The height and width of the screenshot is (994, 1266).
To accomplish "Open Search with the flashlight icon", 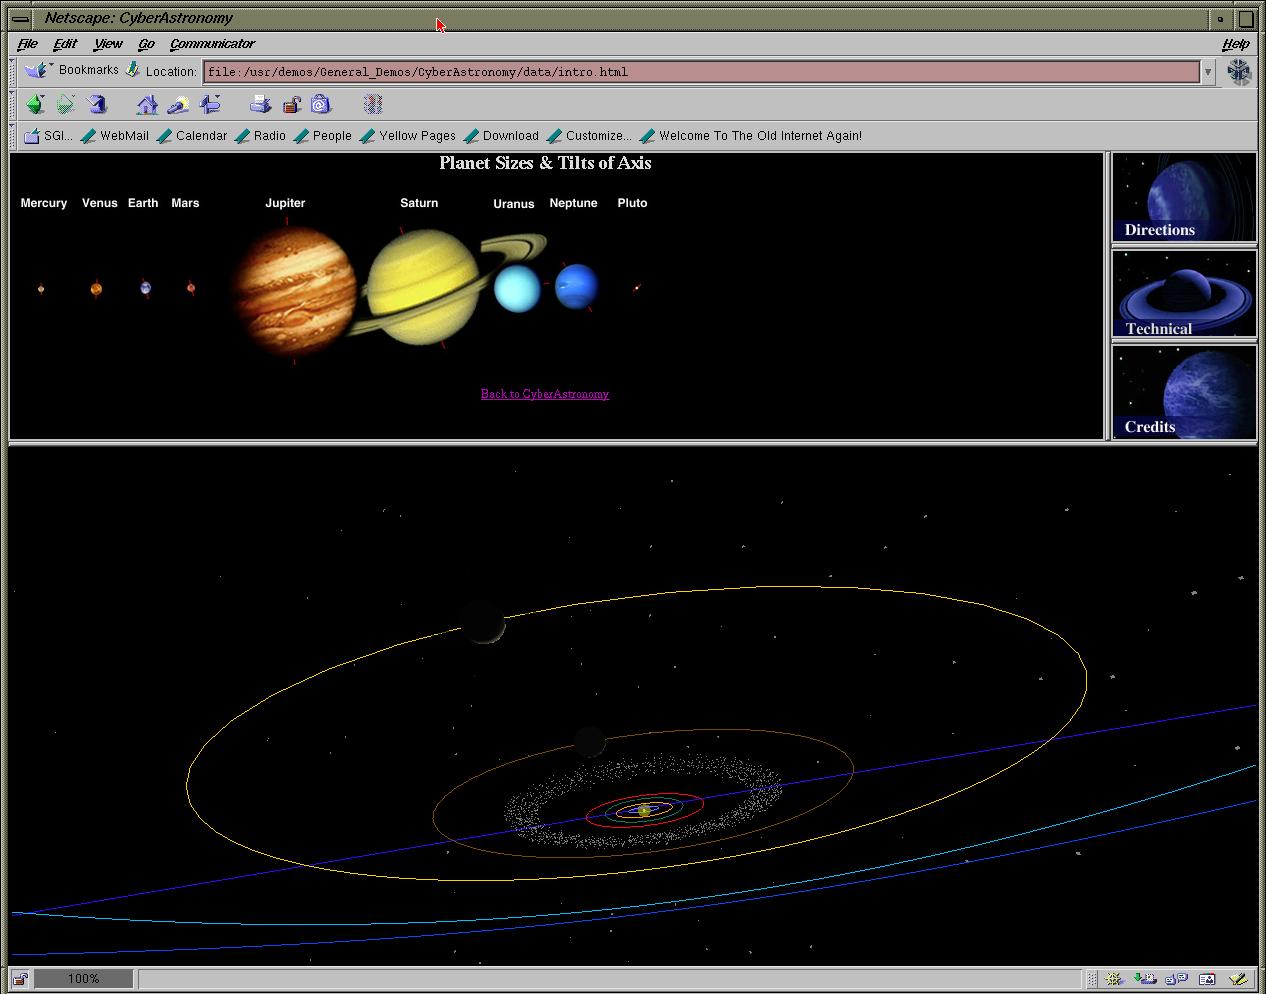I will click(178, 104).
